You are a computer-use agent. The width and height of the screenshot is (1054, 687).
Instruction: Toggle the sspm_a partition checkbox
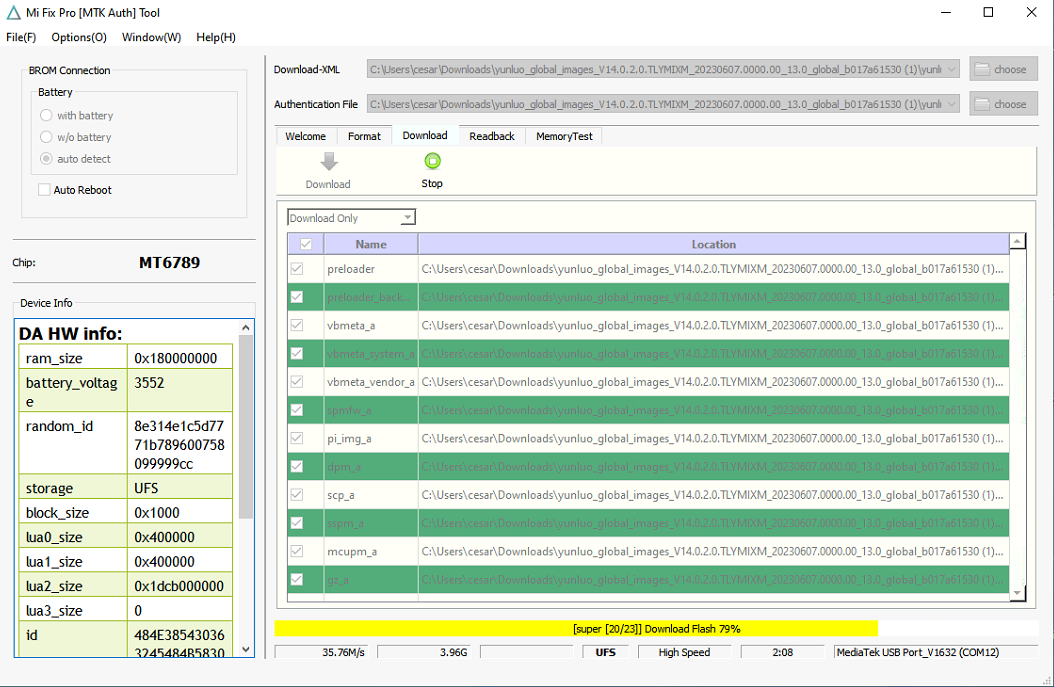296,523
